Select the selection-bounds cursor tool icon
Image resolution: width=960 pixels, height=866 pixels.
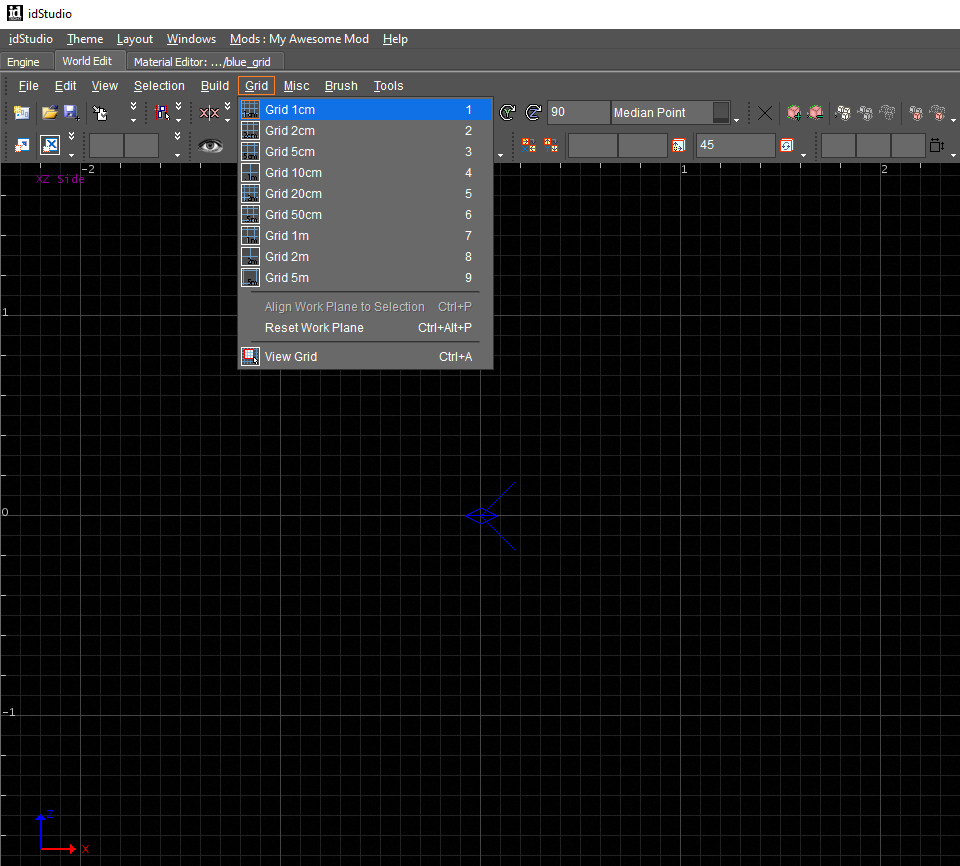[x=162, y=113]
